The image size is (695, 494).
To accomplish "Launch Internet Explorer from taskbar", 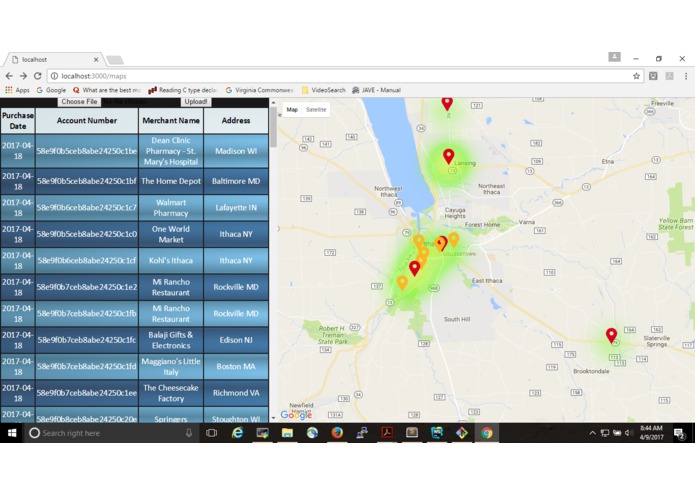I will (237, 433).
